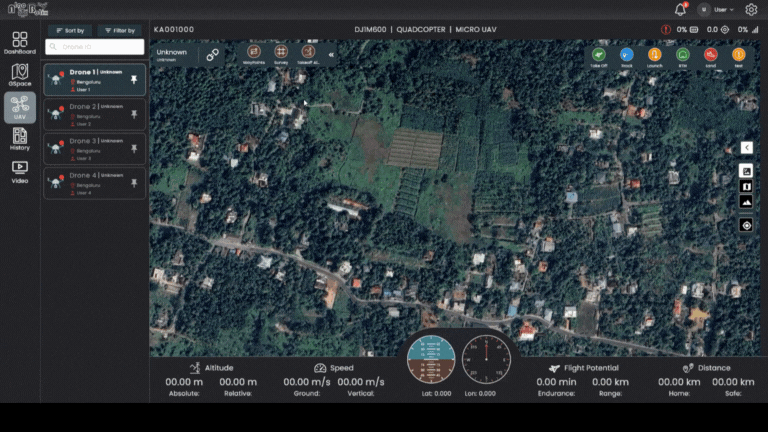Image resolution: width=768 pixels, height=432 pixels.
Task: Open the Filter by dropdown
Action: pyautogui.click(x=118, y=31)
